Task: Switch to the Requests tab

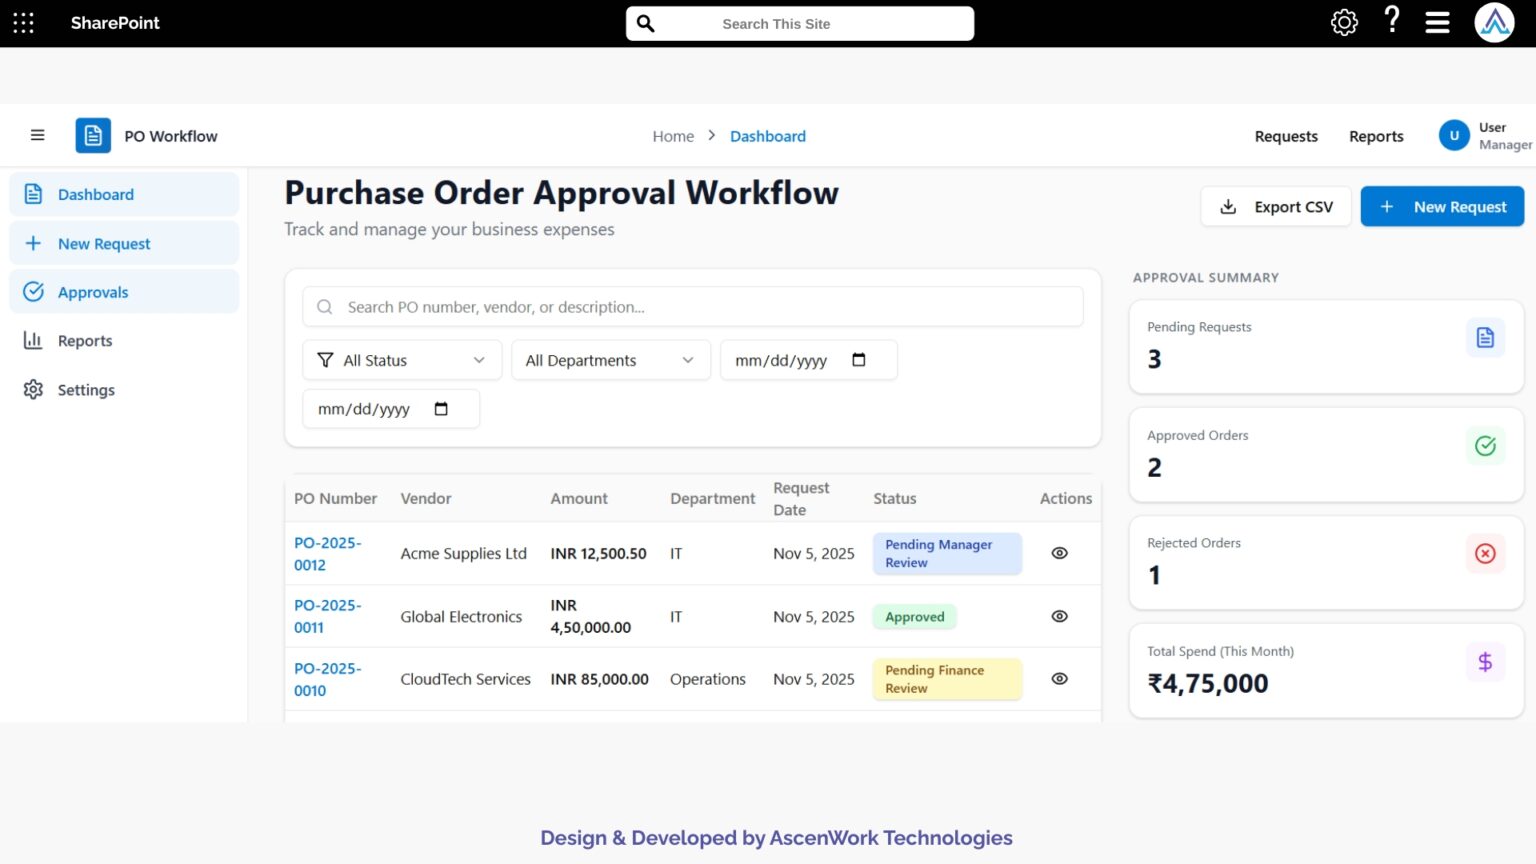Action: 1286,136
